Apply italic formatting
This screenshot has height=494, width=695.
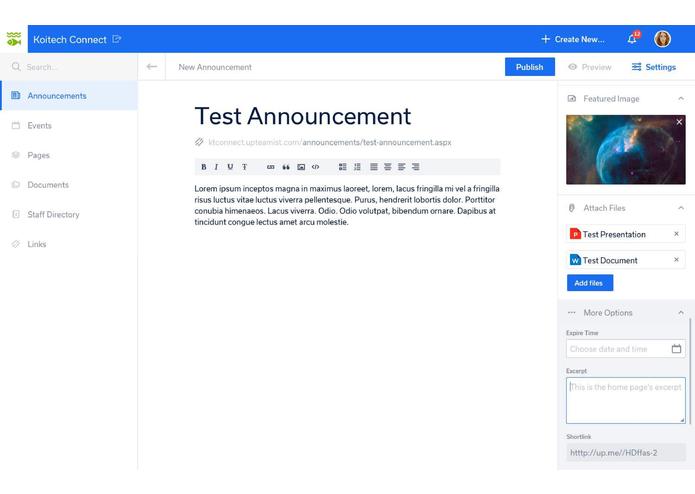216,167
